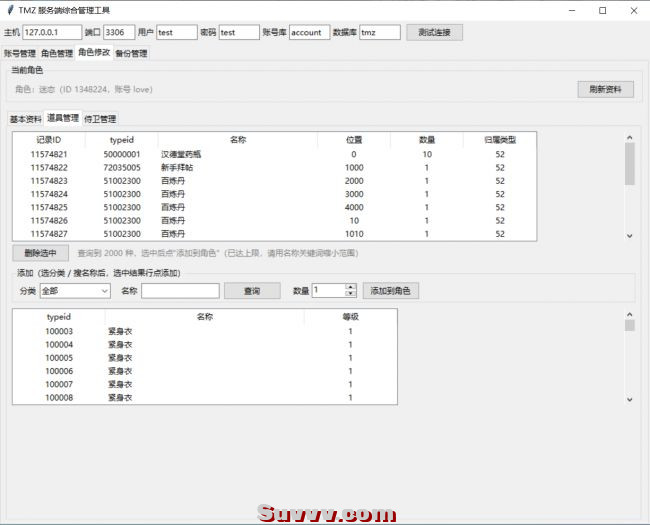Switch to the 账号管理 tab
This screenshot has height=525, width=650.
point(20,53)
